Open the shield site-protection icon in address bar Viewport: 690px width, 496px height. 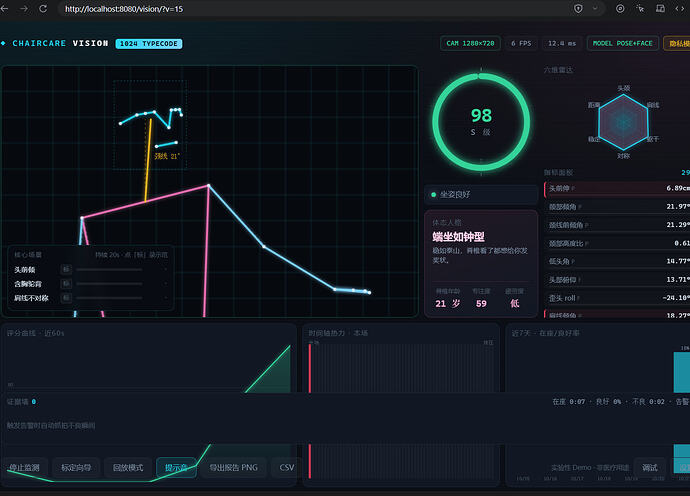pyautogui.click(x=578, y=8)
